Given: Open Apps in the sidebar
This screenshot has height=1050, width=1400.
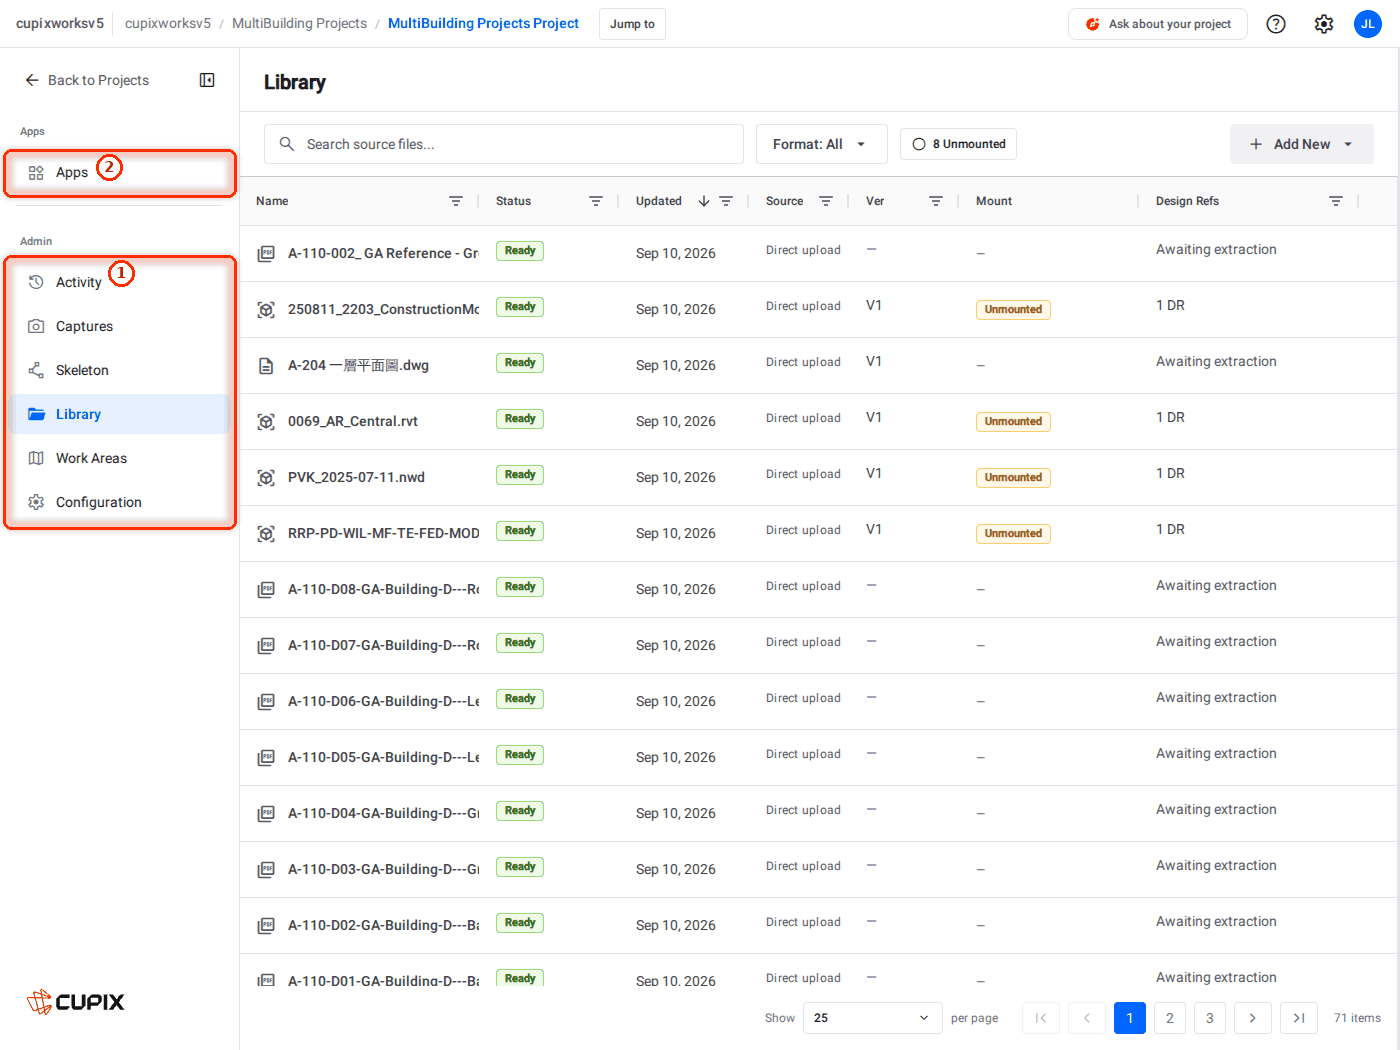Looking at the screenshot, I should pyautogui.click(x=120, y=172).
